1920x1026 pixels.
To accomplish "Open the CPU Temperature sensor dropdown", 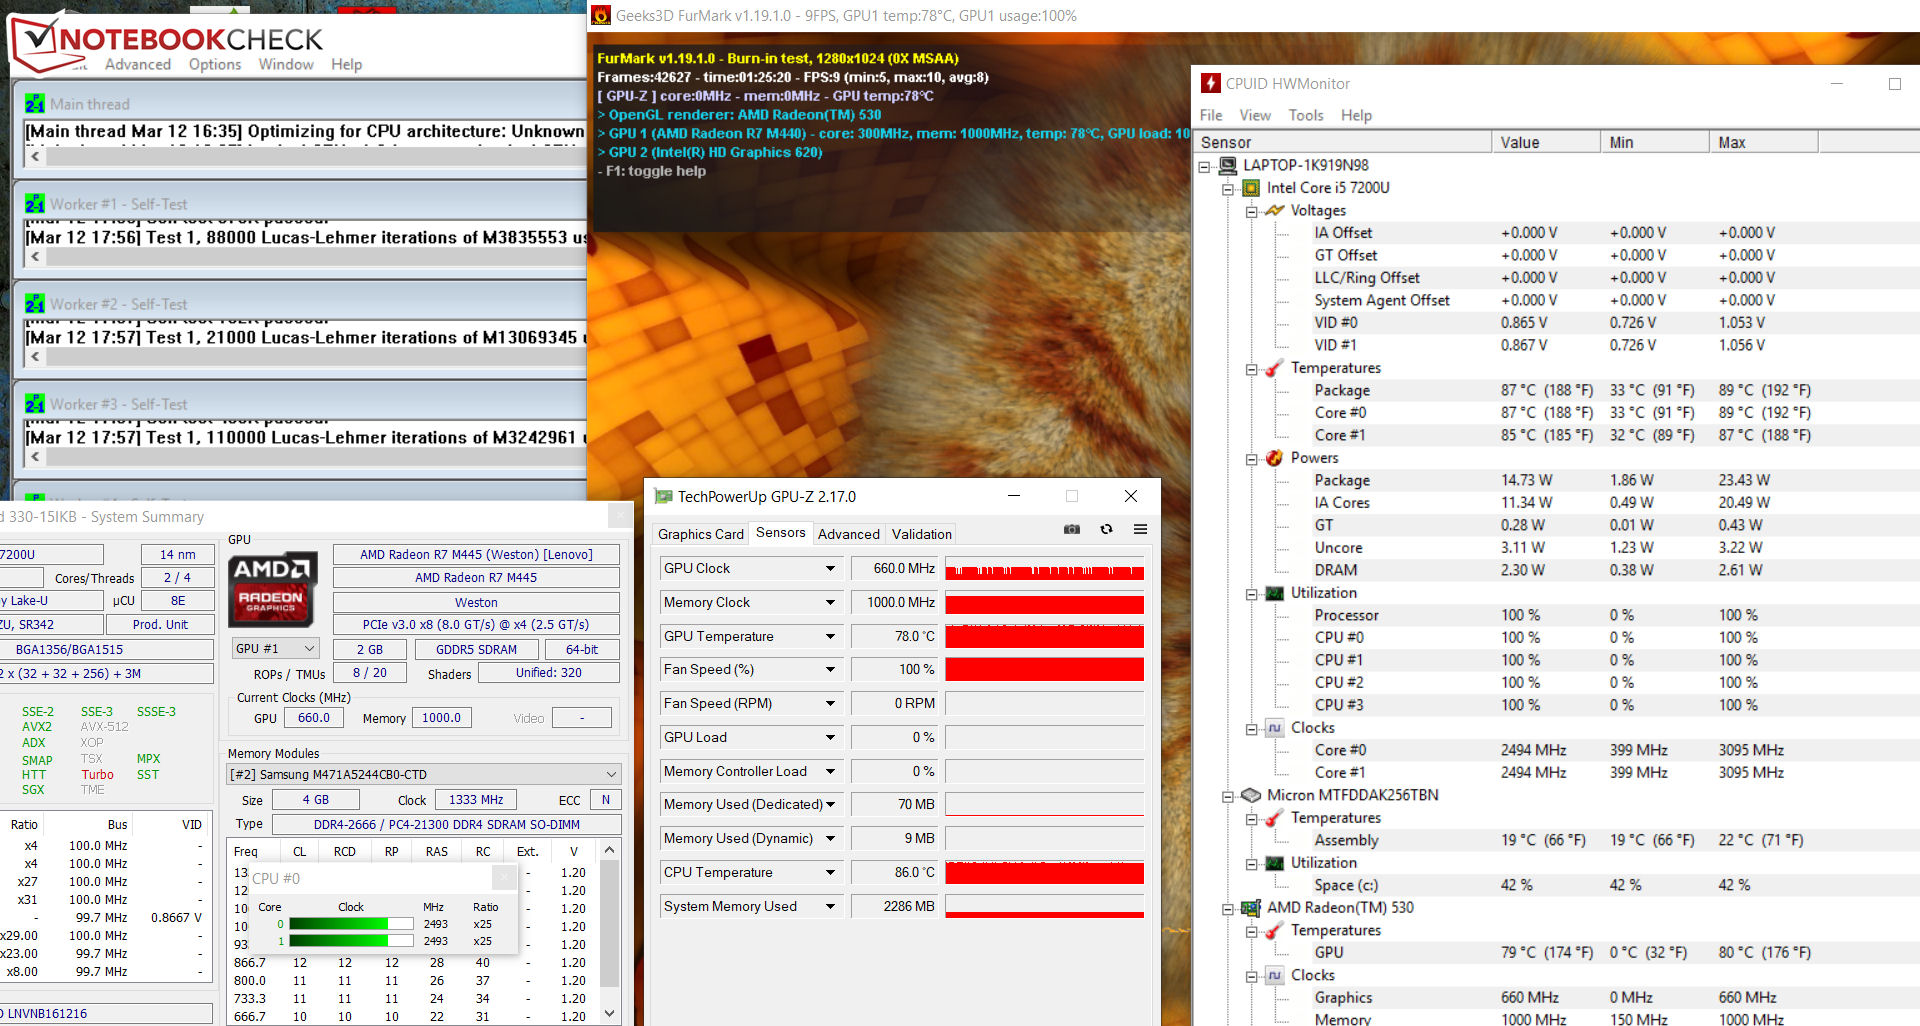I will click(x=830, y=872).
